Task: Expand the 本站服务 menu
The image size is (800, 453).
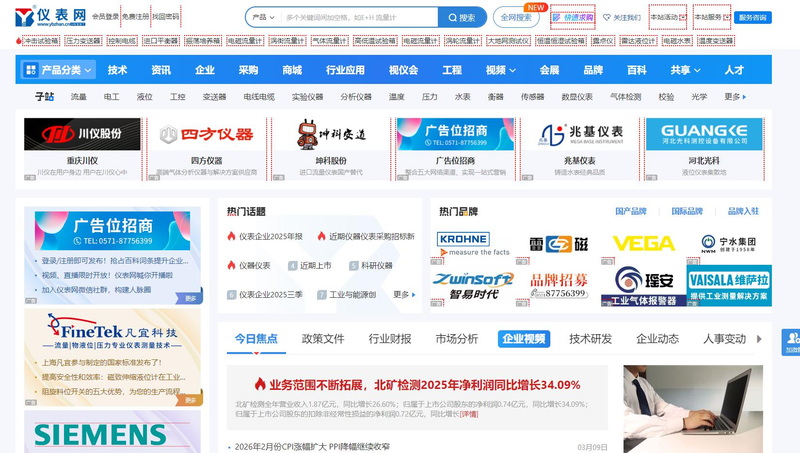Action: tap(712, 17)
